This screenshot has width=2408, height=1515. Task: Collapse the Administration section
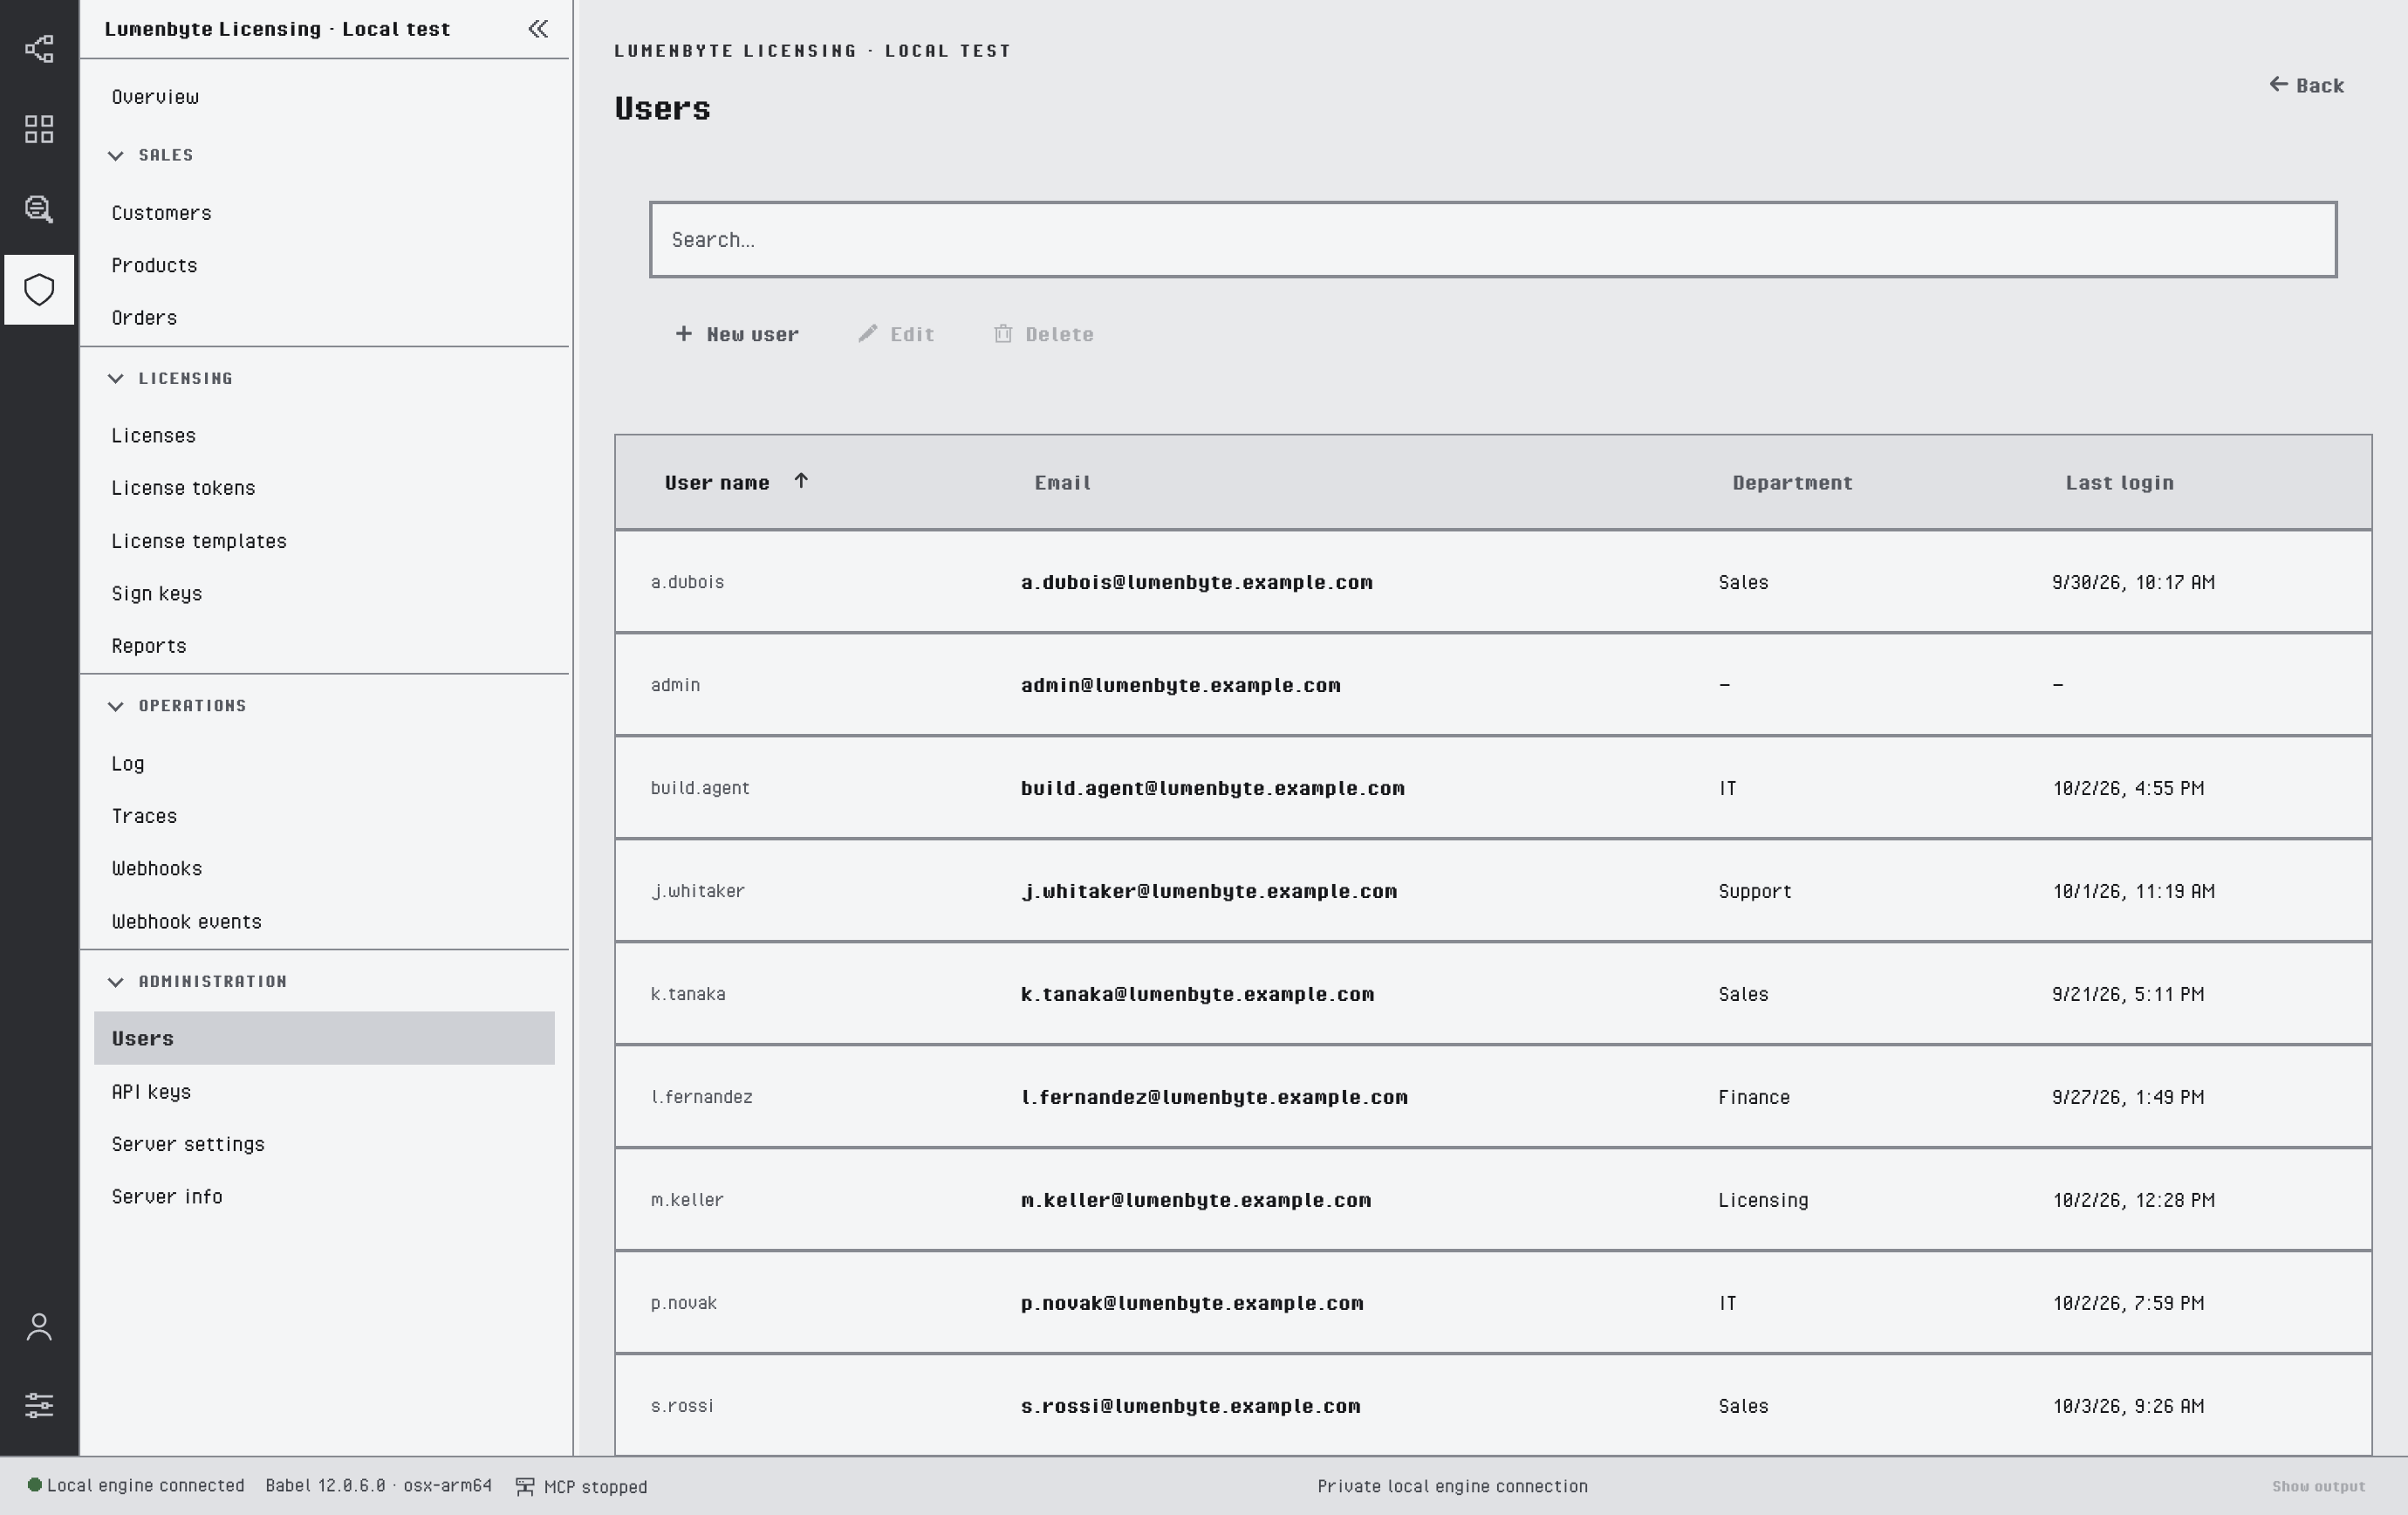(x=116, y=982)
